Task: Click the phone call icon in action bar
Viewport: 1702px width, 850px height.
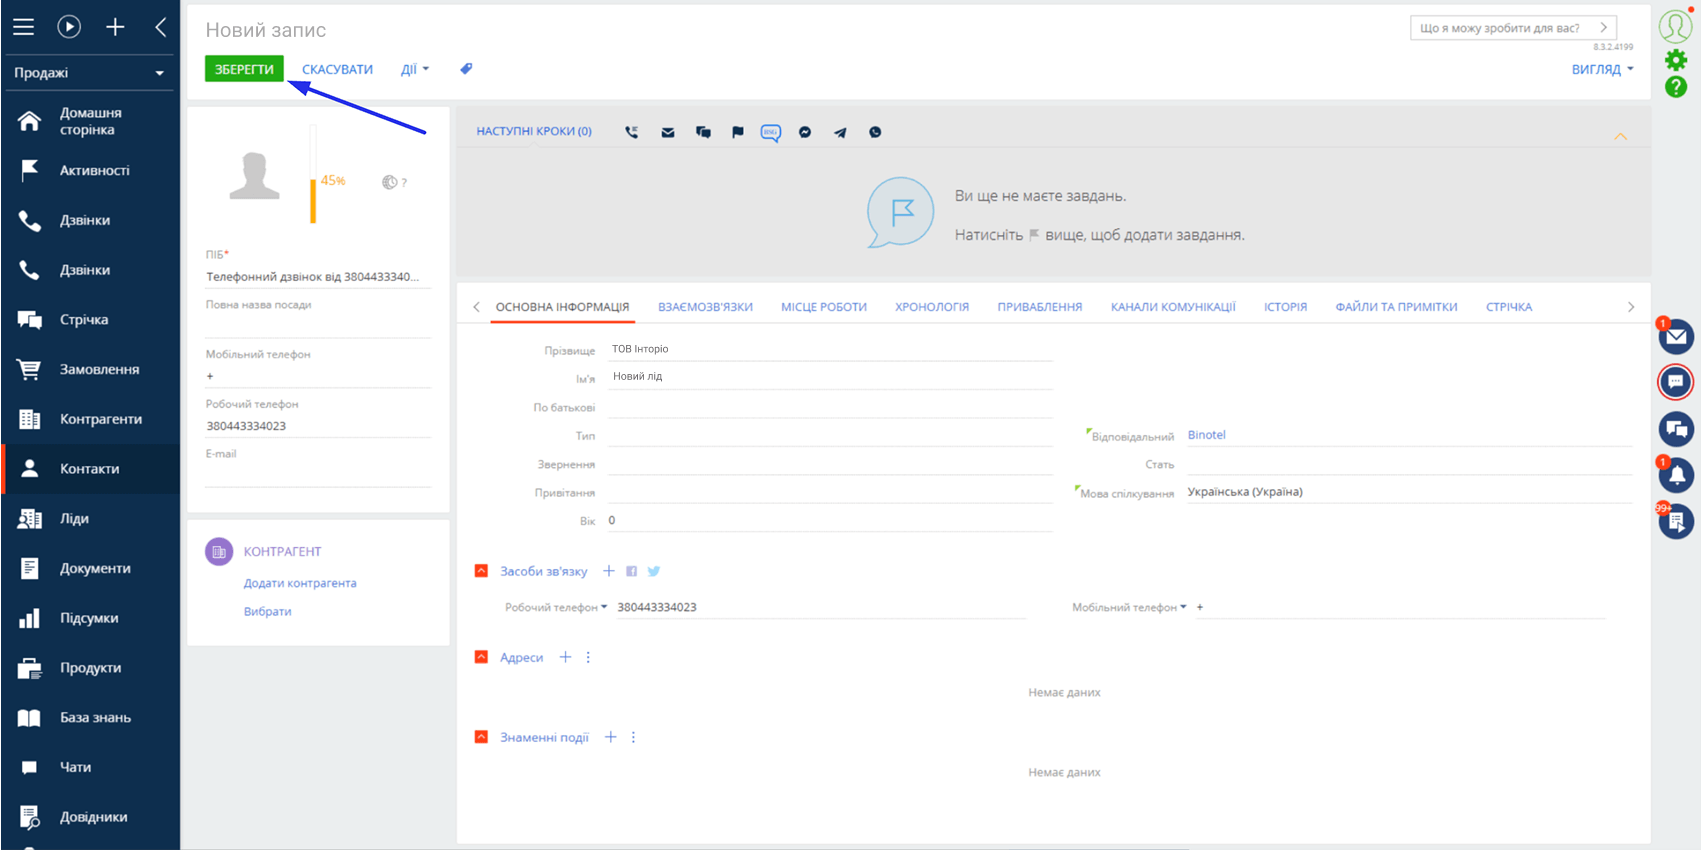Action: coord(632,132)
